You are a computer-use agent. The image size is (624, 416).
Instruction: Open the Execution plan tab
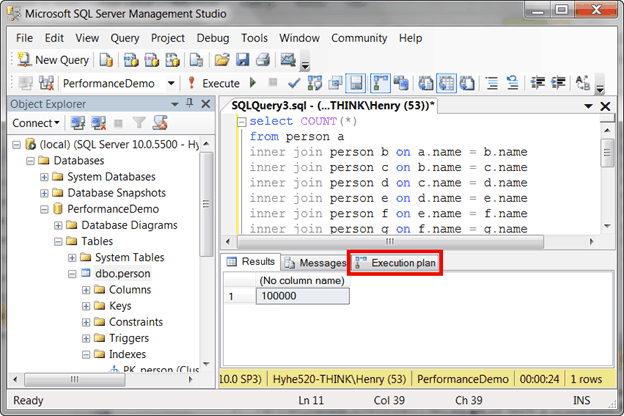395,263
